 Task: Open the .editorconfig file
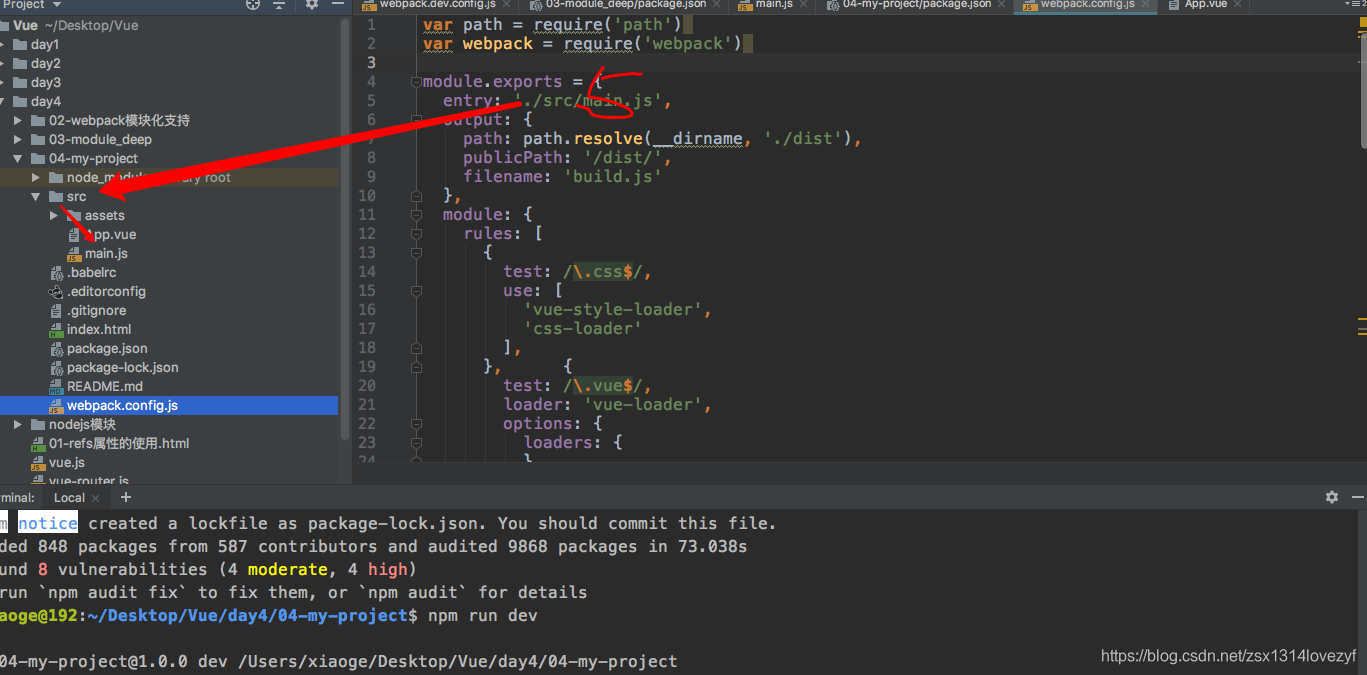coord(106,292)
